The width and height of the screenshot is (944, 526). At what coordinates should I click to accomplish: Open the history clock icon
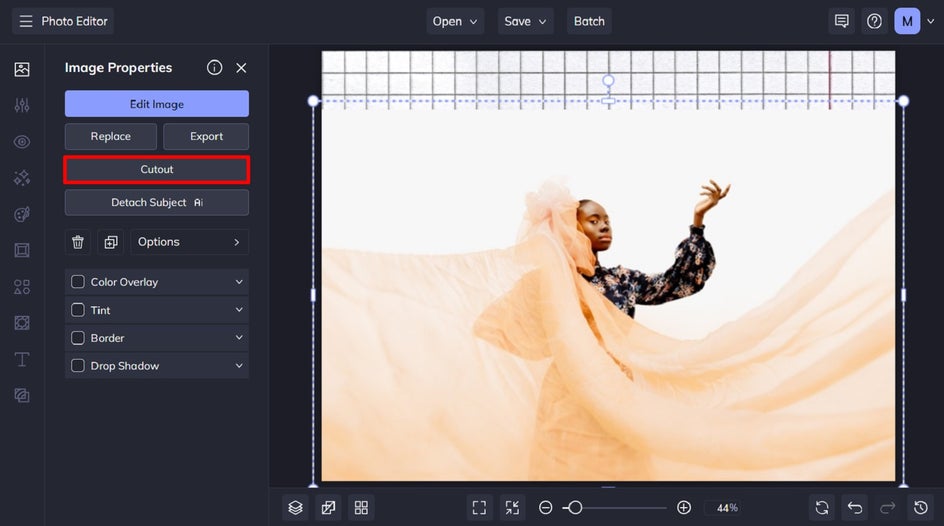[x=921, y=508]
